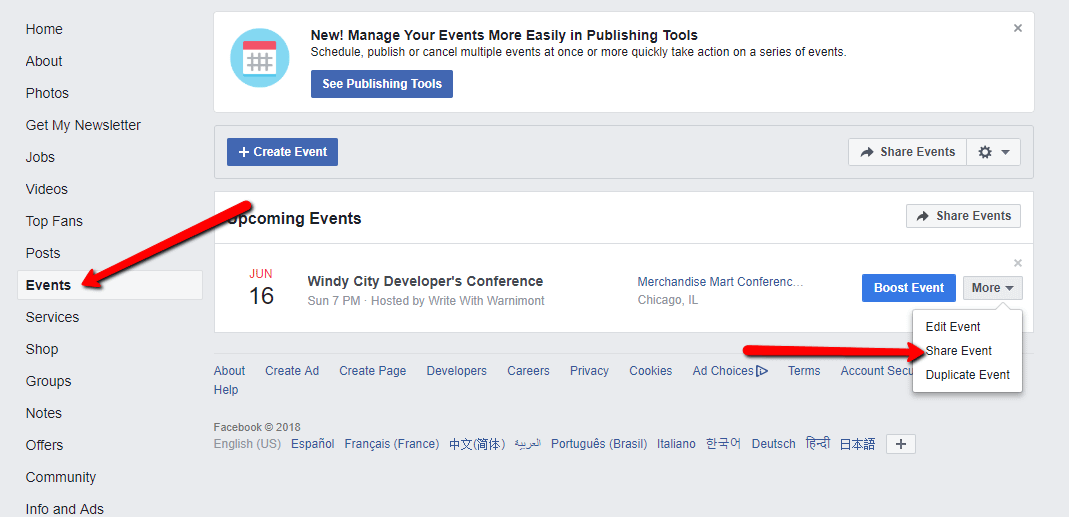Switch language to 中文(简体)
Image resolution: width=1069 pixels, height=517 pixels.
click(x=477, y=445)
